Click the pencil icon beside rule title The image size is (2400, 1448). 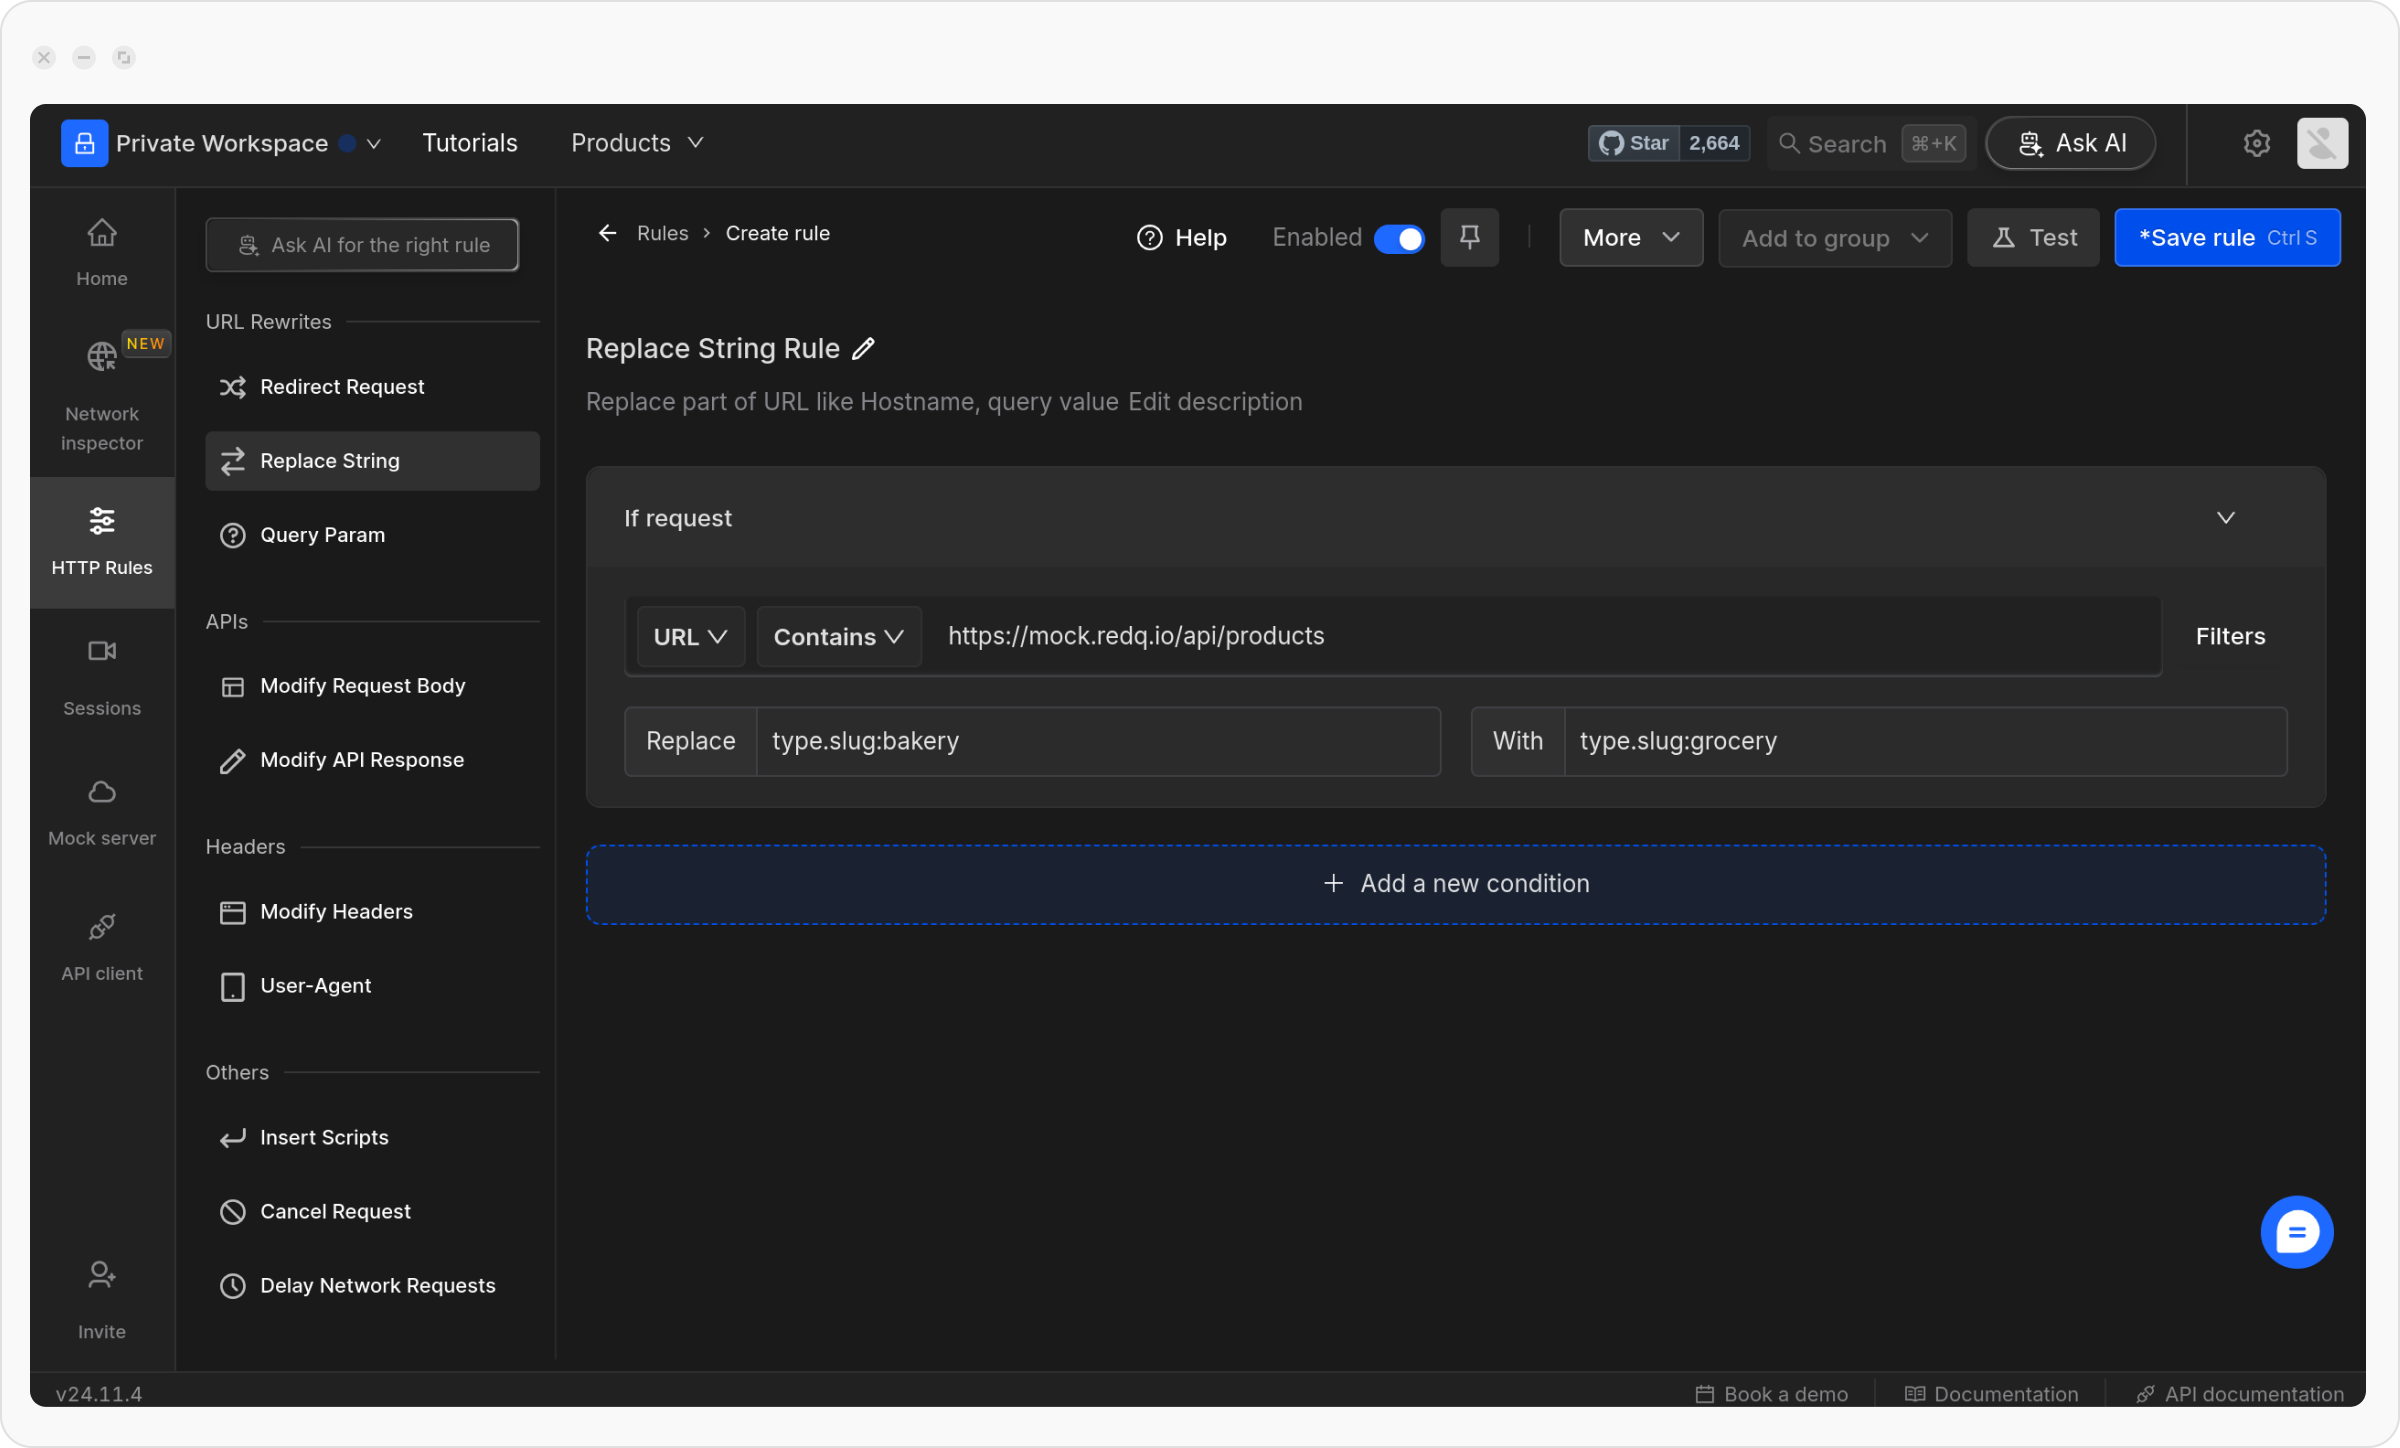863,349
